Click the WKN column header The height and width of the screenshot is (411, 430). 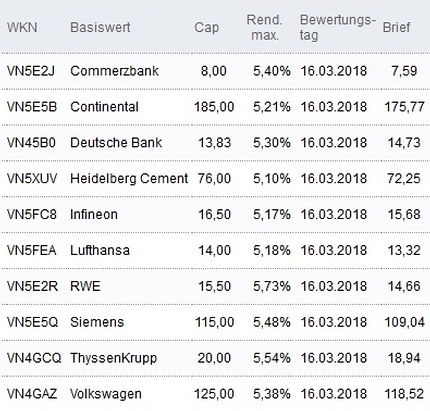click(x=22, y=27)
